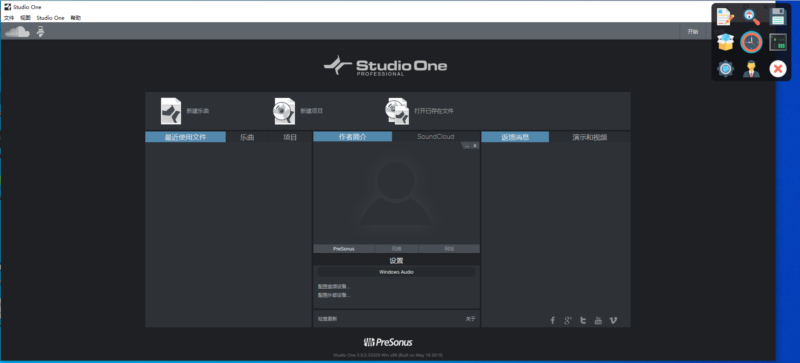Switch to the 最近使用文件 tab
This screenshot has width=800, height=363.
point(185,137)
